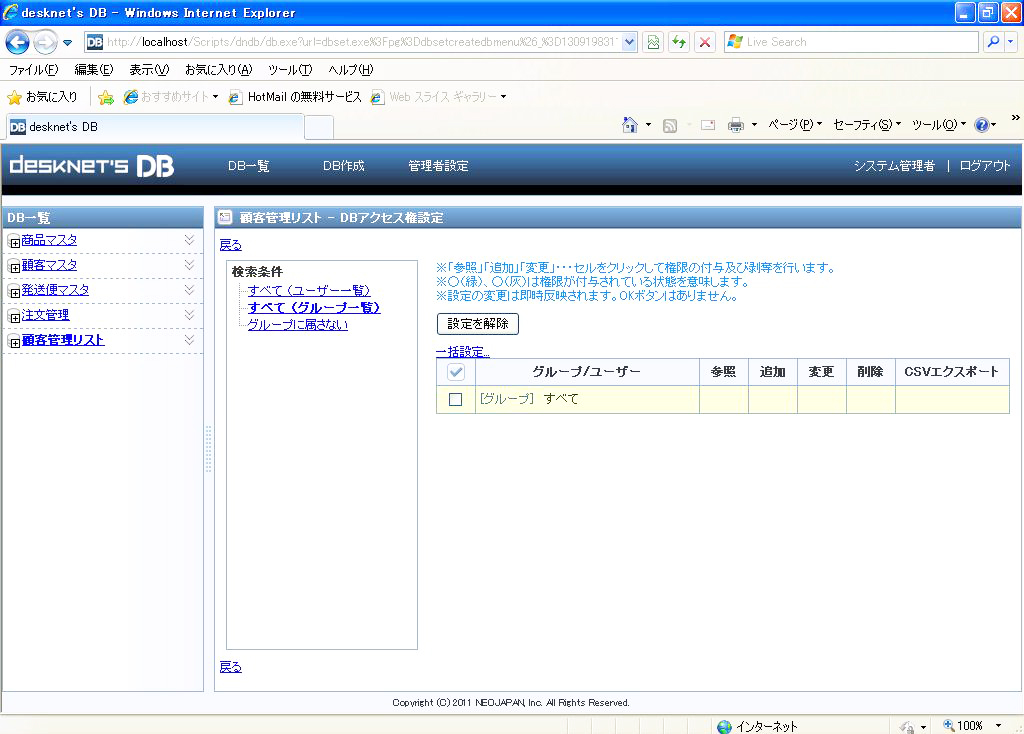
Task: Click the desknet's DB logo
Action: tap(92, 166)
